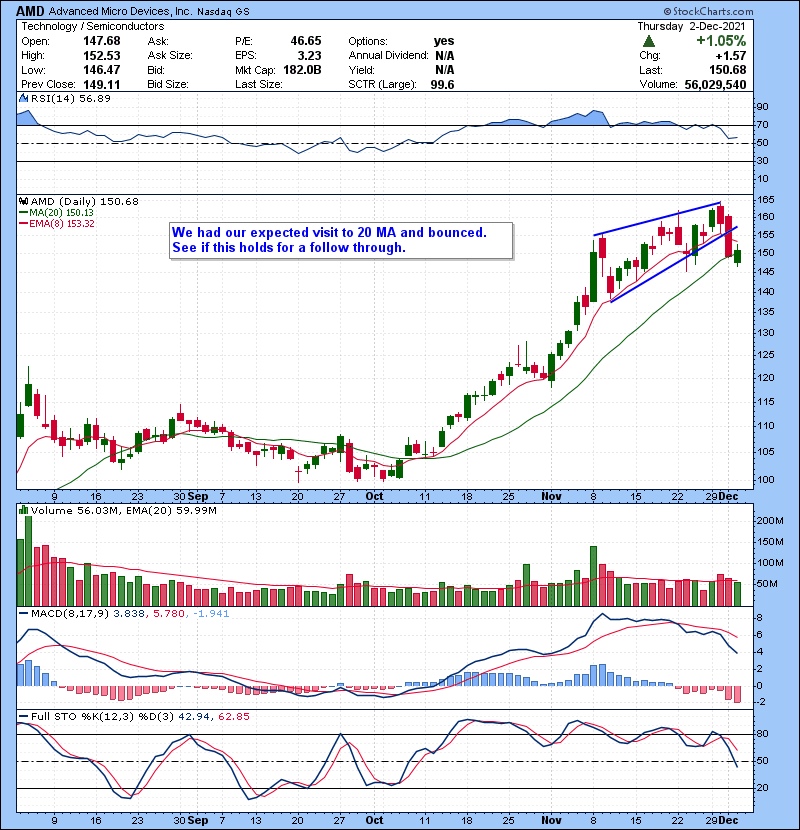Click the Volume figure 56,029,540
Image resolution: width=800 pixels, height=830 pixels.
point(715,85)
